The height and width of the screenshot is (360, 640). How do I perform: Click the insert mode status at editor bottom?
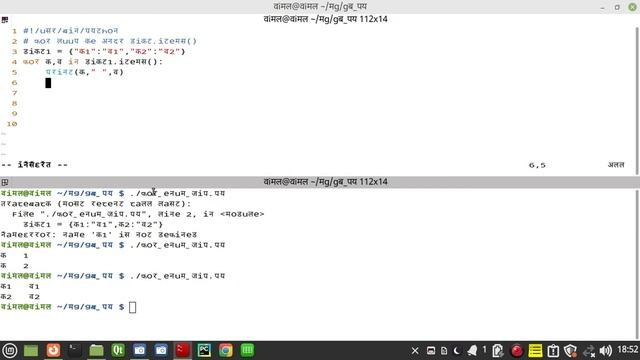[35, 165]
